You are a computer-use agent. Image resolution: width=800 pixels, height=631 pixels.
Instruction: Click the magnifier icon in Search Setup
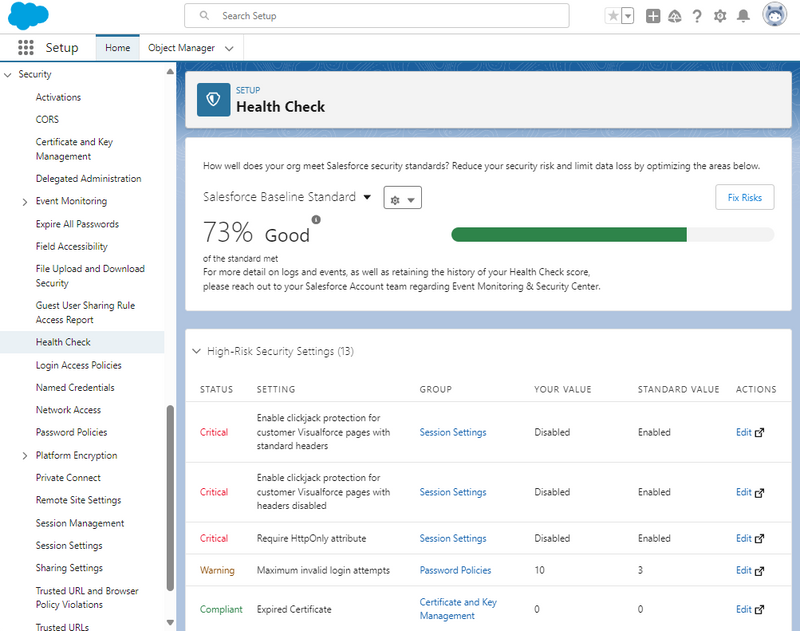point(204,16)
